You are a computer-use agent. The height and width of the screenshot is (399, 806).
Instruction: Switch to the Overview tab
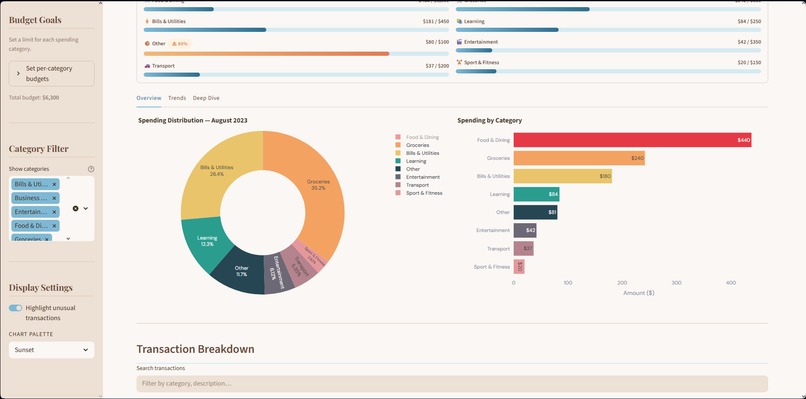pyautogui.click(x=149, y=98)
